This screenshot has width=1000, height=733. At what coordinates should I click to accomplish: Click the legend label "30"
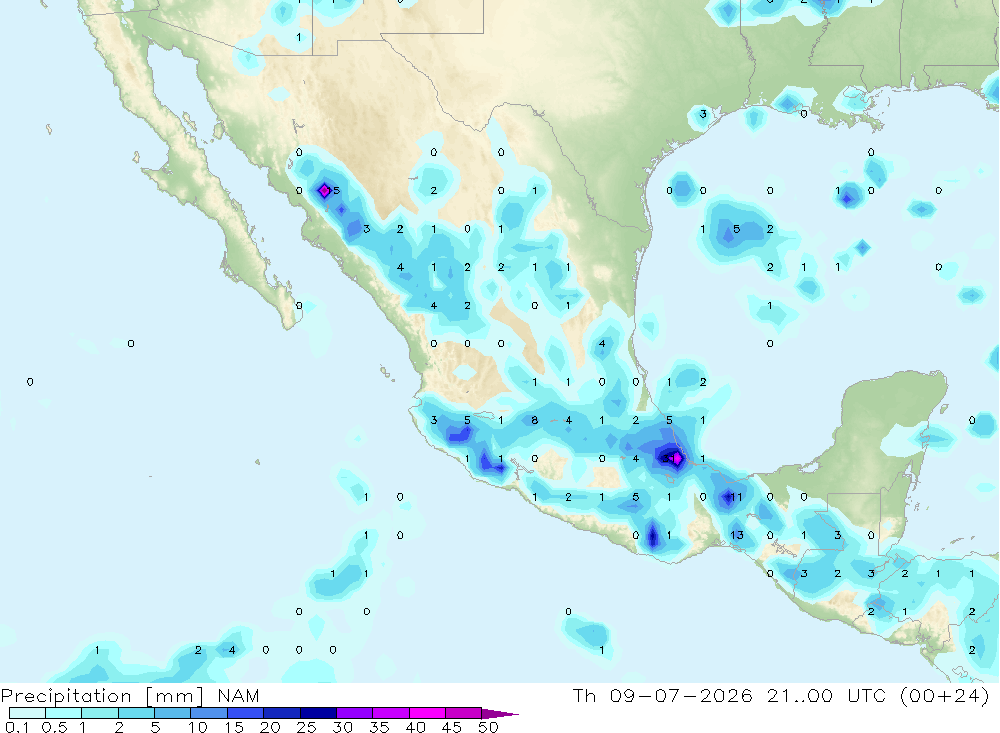coord(343,727)
